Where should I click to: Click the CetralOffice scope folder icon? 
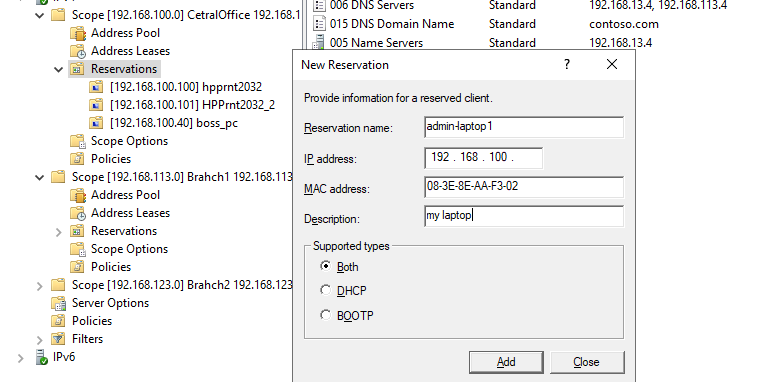pyautogui.click(x=58, y=15)
